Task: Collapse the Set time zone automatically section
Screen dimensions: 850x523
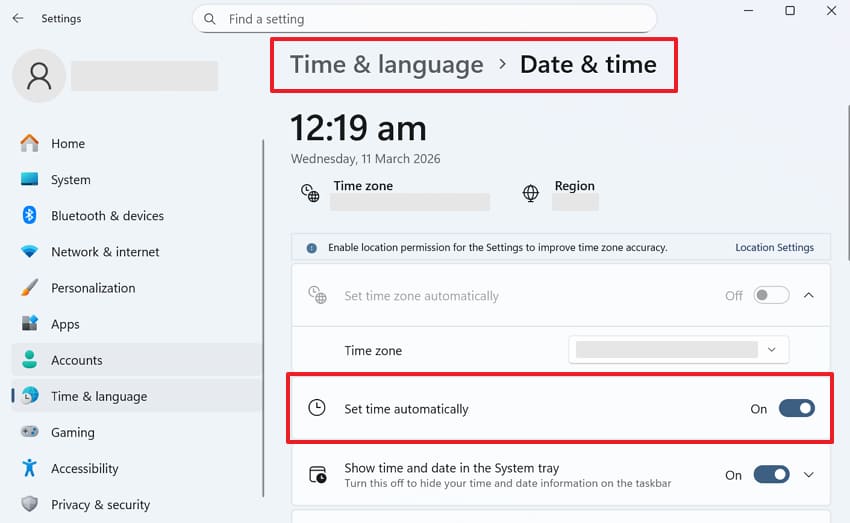Action: click(809, 295)
